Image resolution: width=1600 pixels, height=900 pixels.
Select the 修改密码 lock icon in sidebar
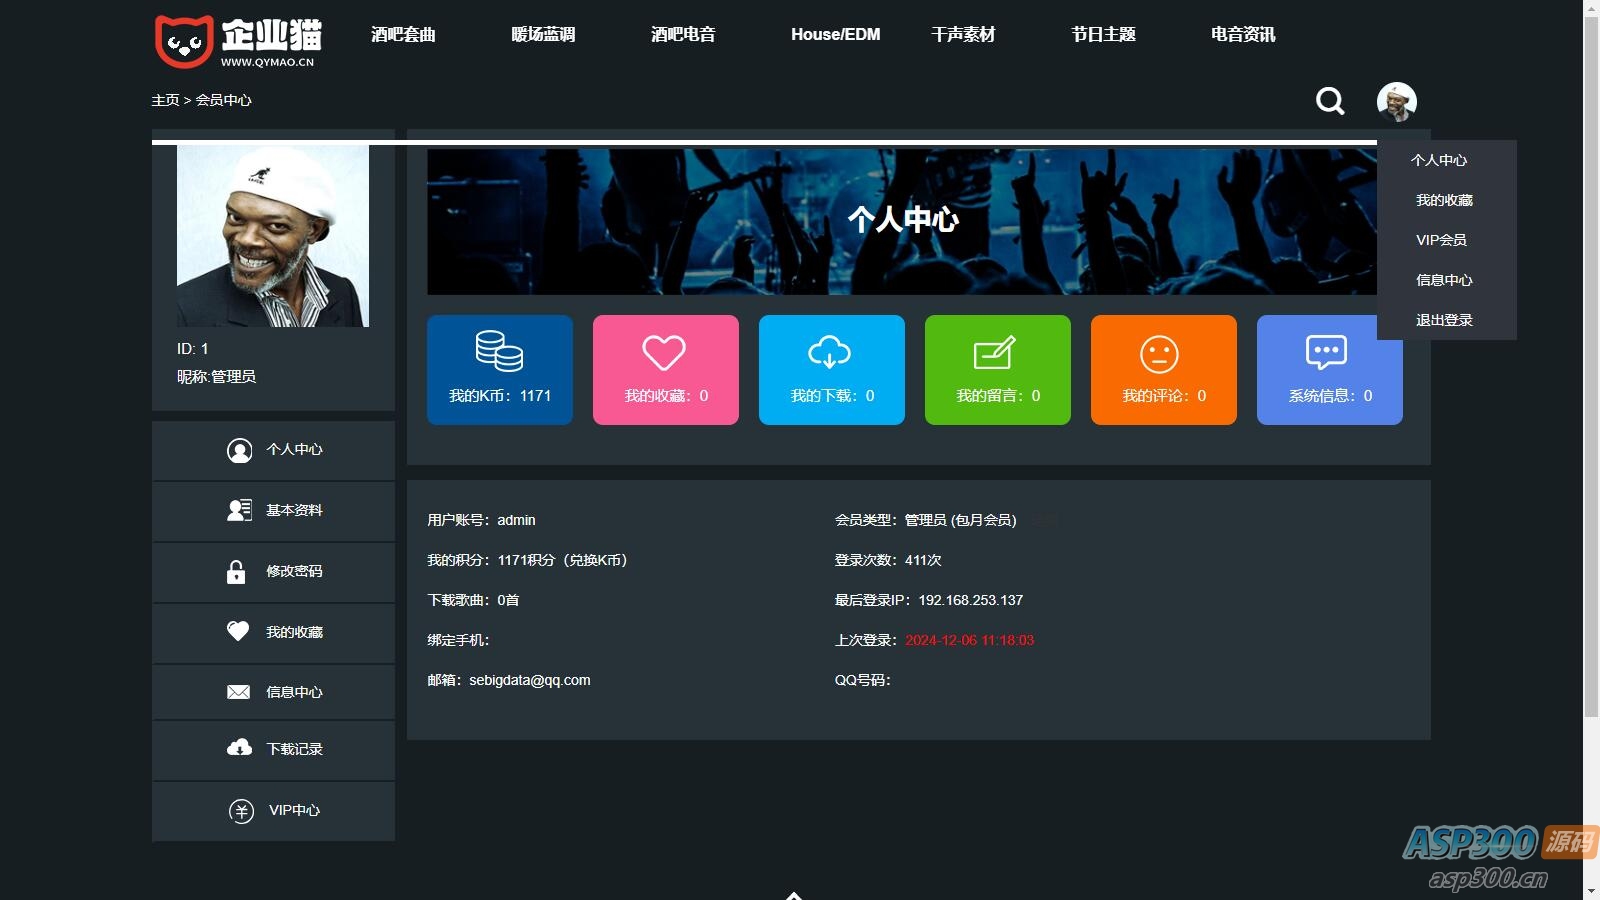(238, 572)
